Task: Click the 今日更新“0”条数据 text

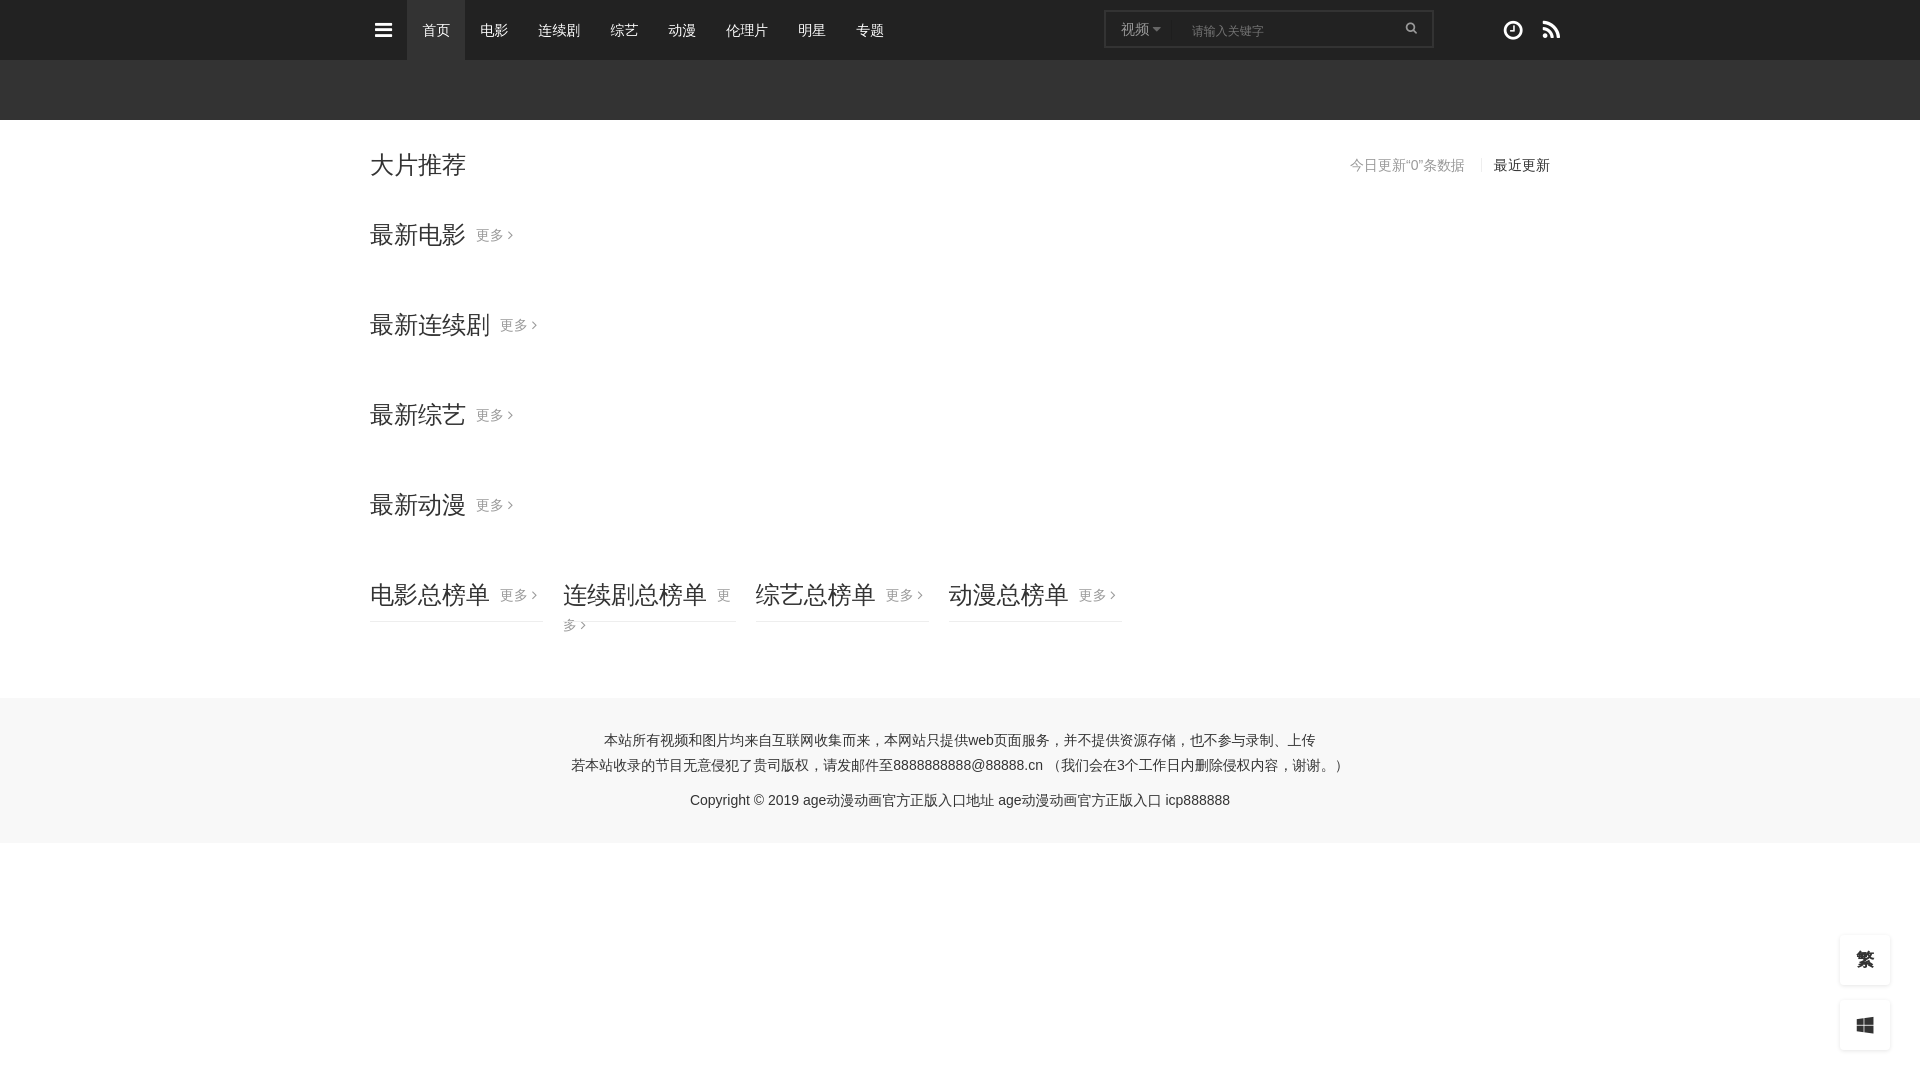Action: pos(1407,166)
